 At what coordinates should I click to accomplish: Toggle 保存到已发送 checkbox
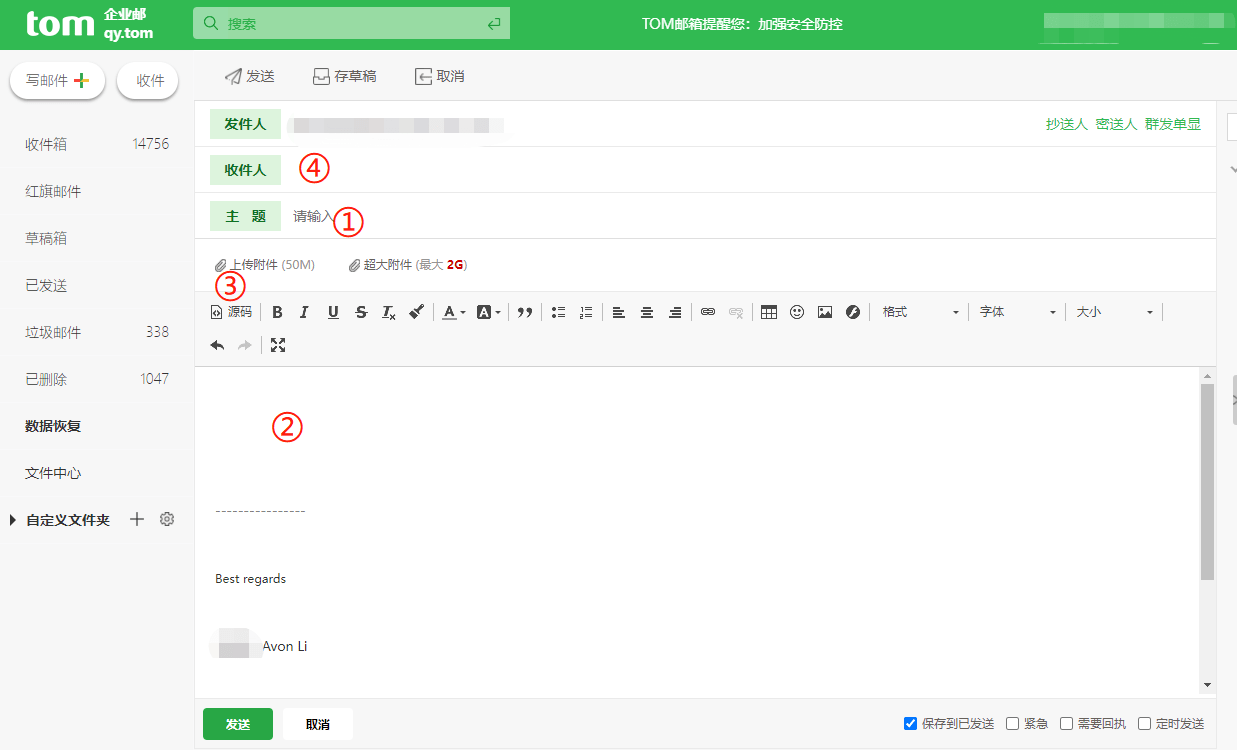point(911,724)
